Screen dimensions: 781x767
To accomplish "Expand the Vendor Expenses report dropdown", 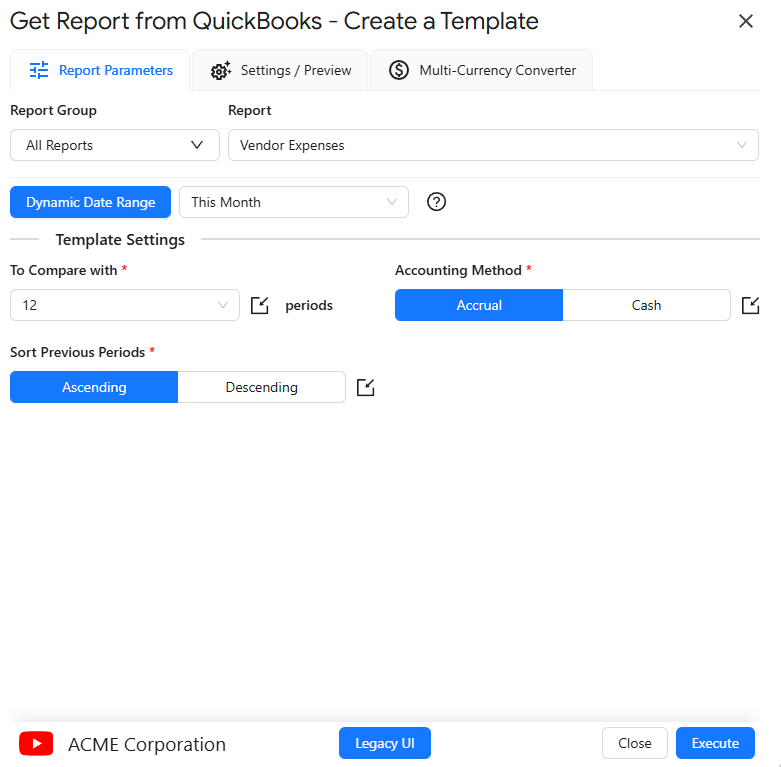I will [493, 145].
